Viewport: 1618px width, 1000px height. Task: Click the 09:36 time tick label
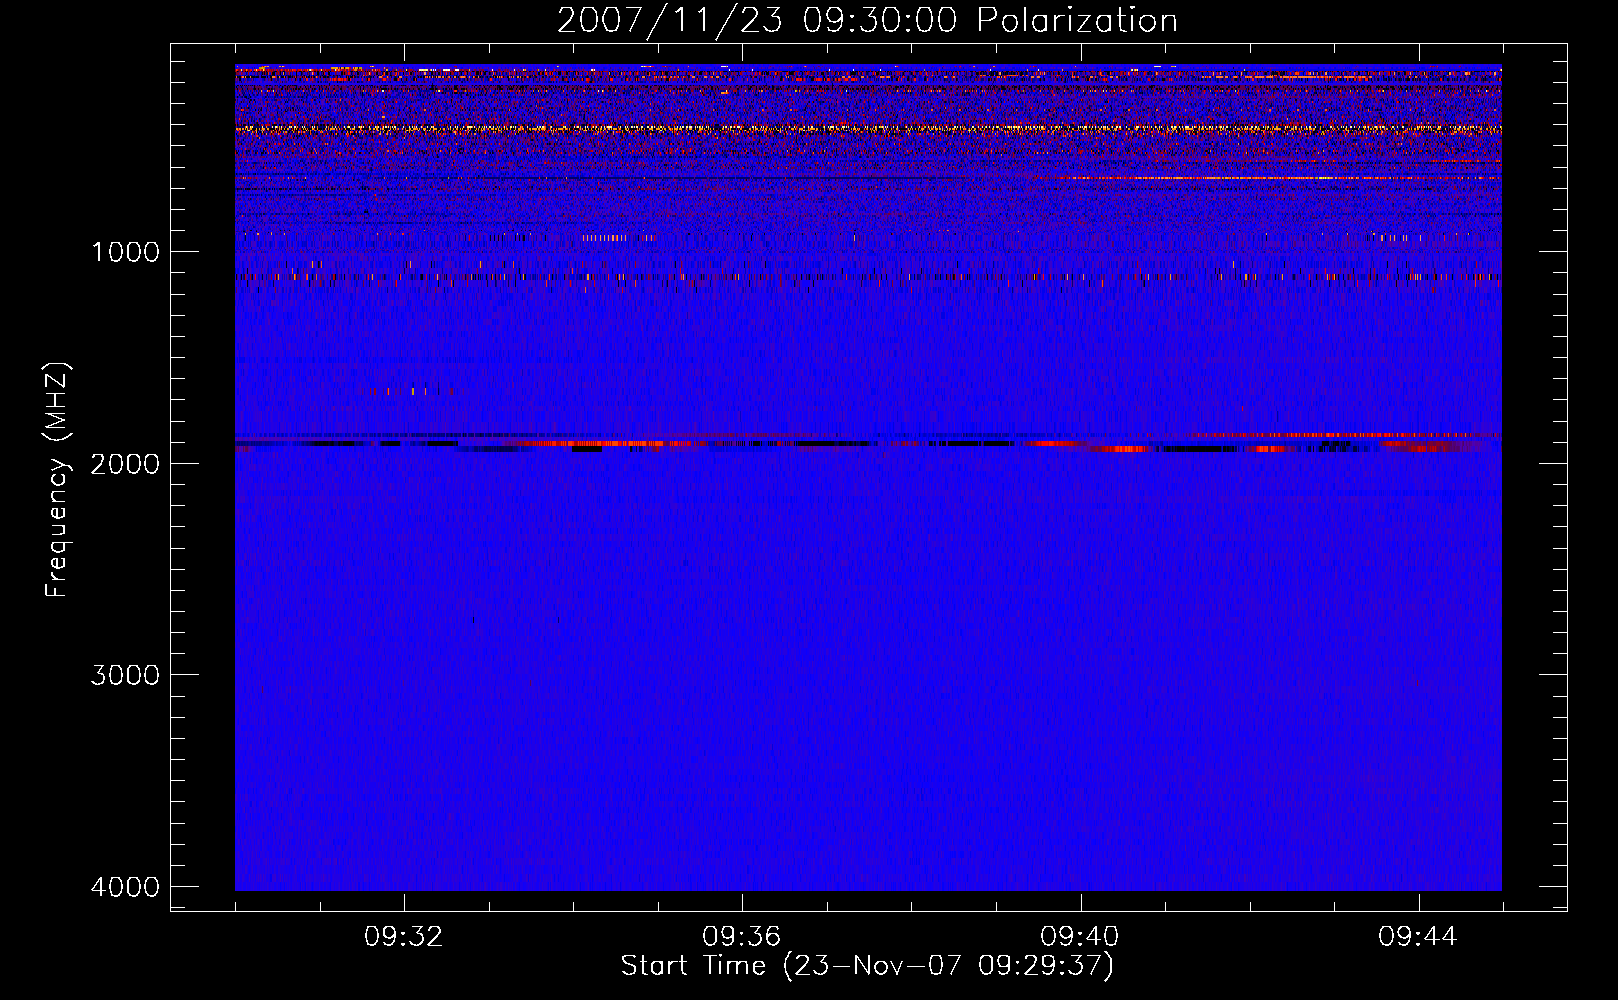pyautogui.click(x=742, y=937)
